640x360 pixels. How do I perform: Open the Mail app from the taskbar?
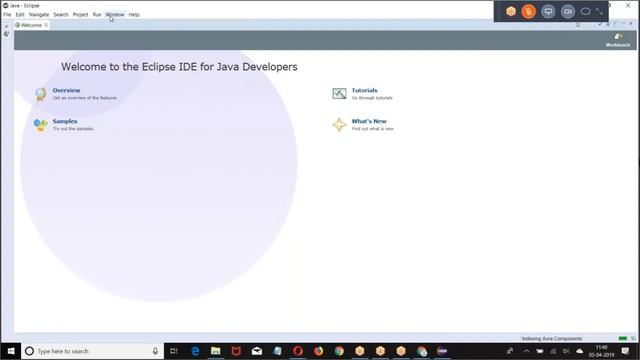(x=257, y=351)
